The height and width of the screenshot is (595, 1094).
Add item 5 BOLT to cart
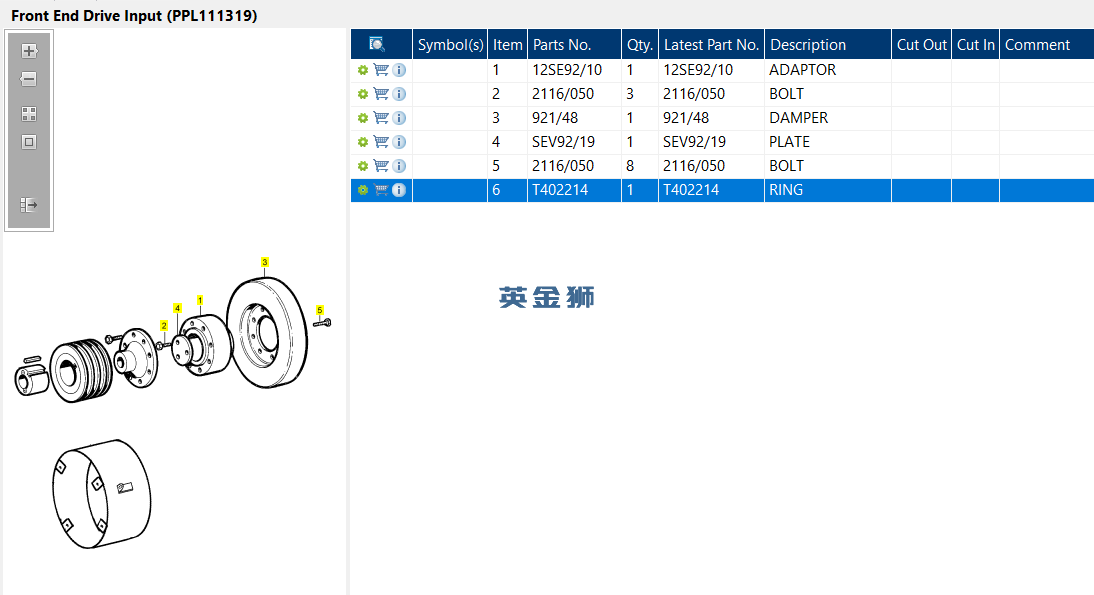(x=381, y=166)
